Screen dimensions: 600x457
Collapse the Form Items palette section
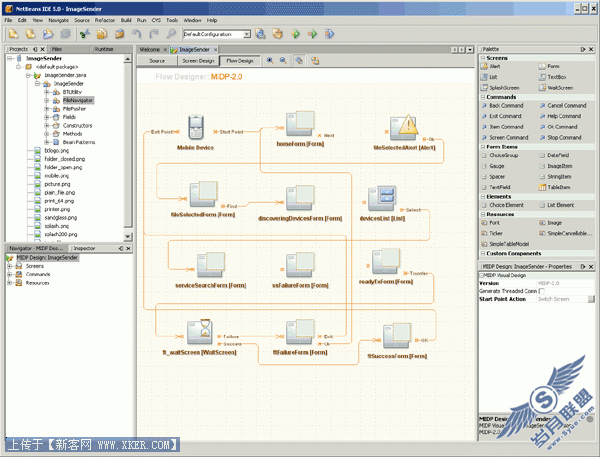(x=483, y=147)
